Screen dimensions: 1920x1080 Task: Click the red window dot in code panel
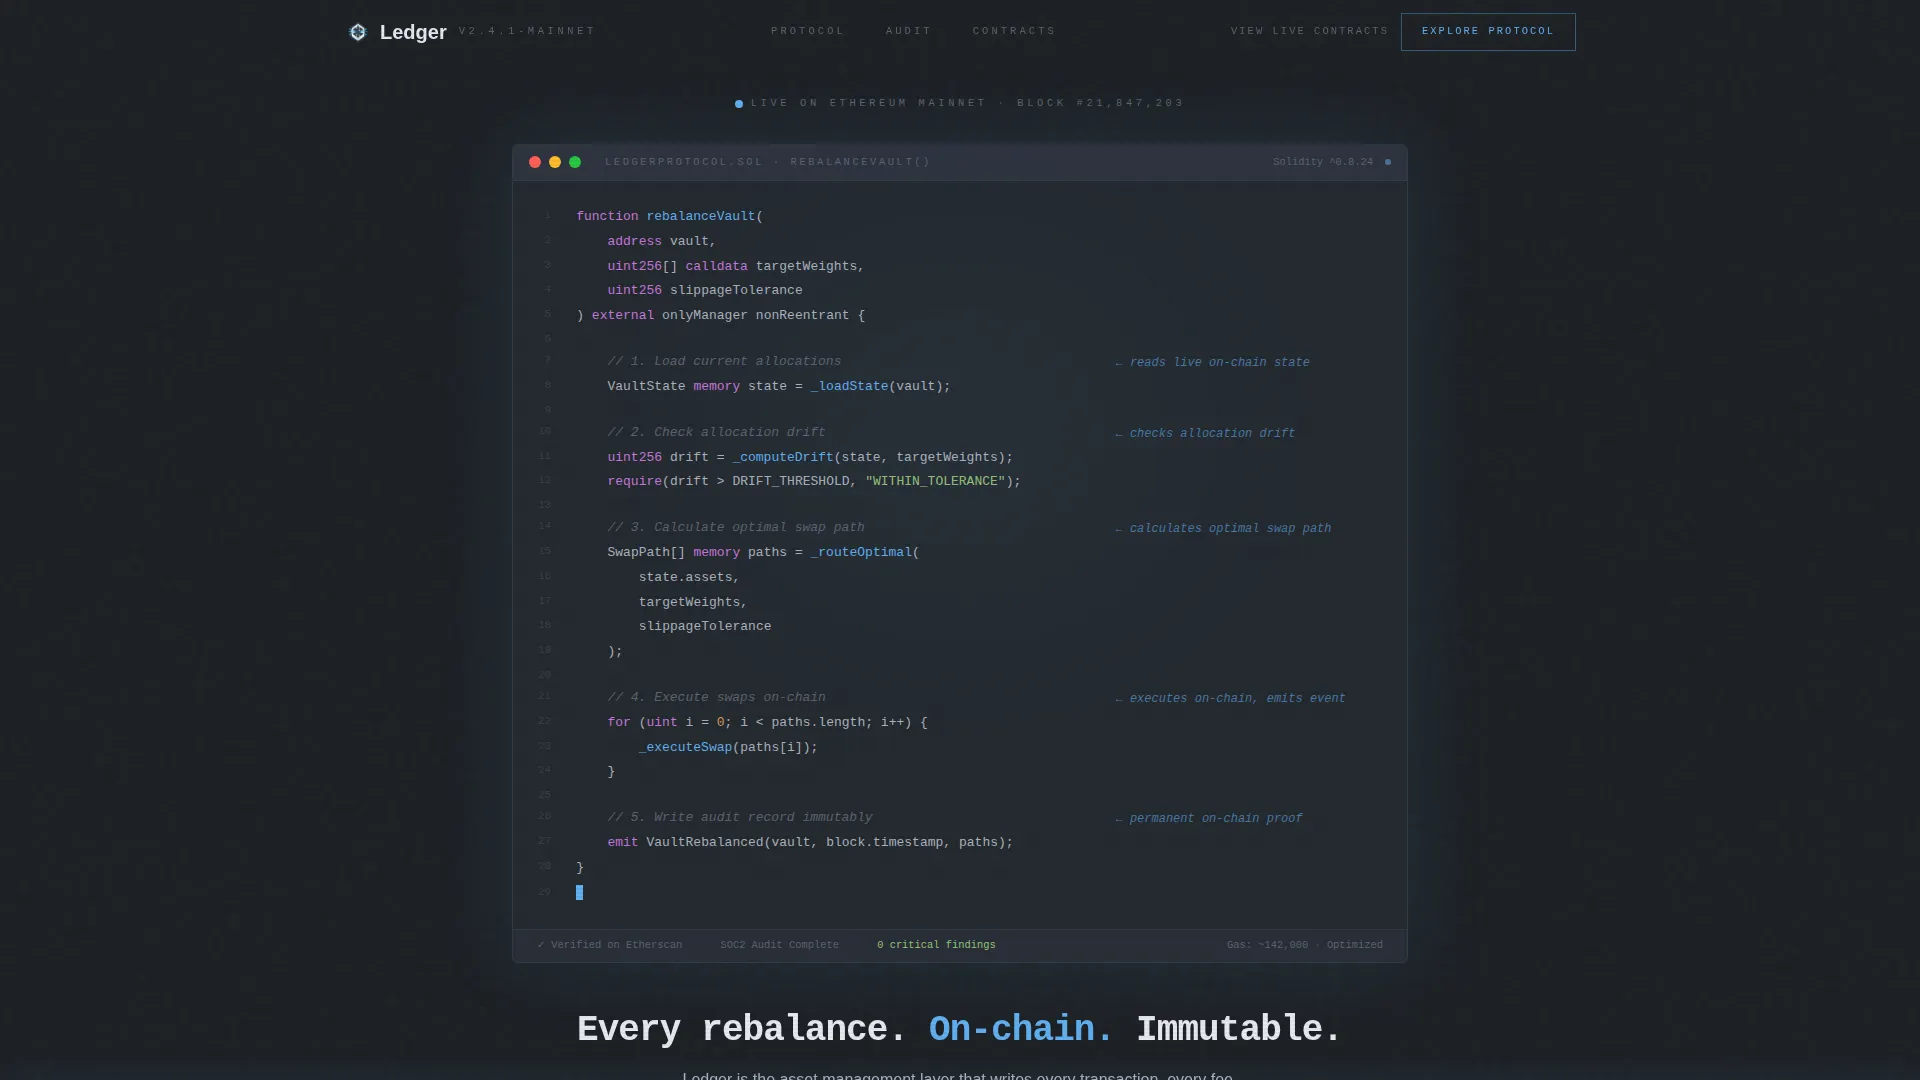coord(535,162)
